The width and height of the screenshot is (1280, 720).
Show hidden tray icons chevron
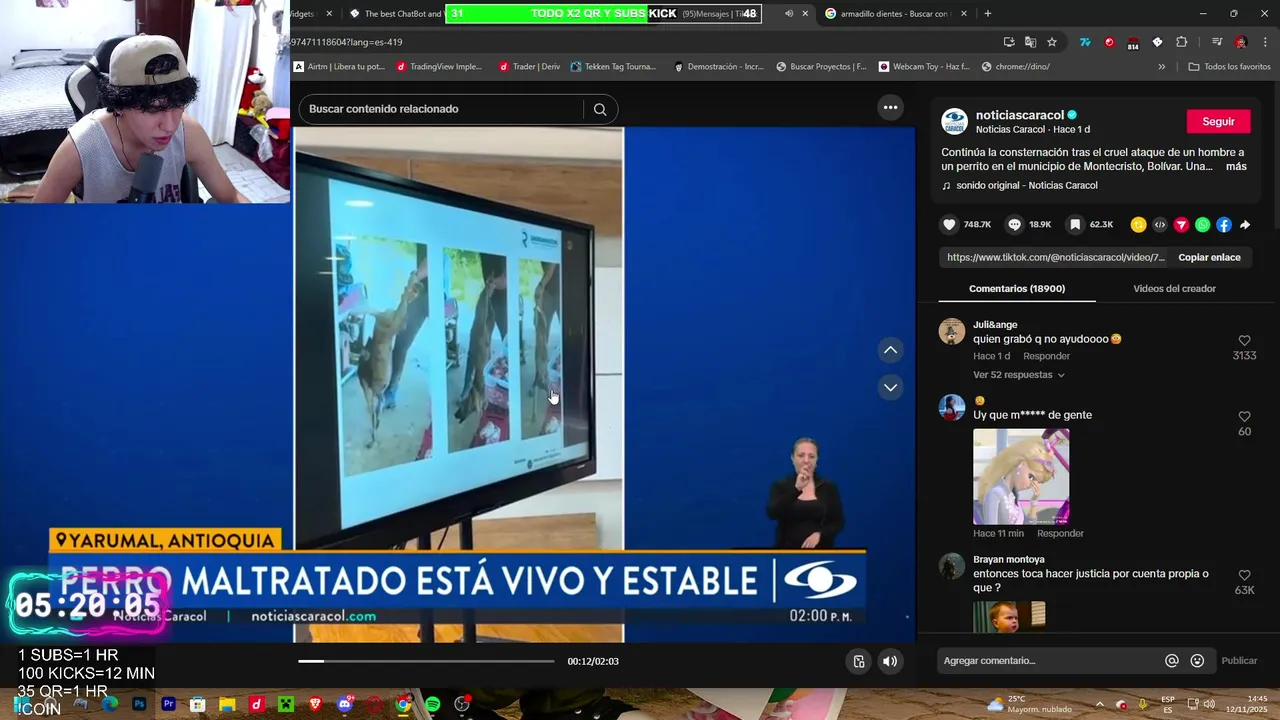pyautogui.click(x=1099, y=705)
